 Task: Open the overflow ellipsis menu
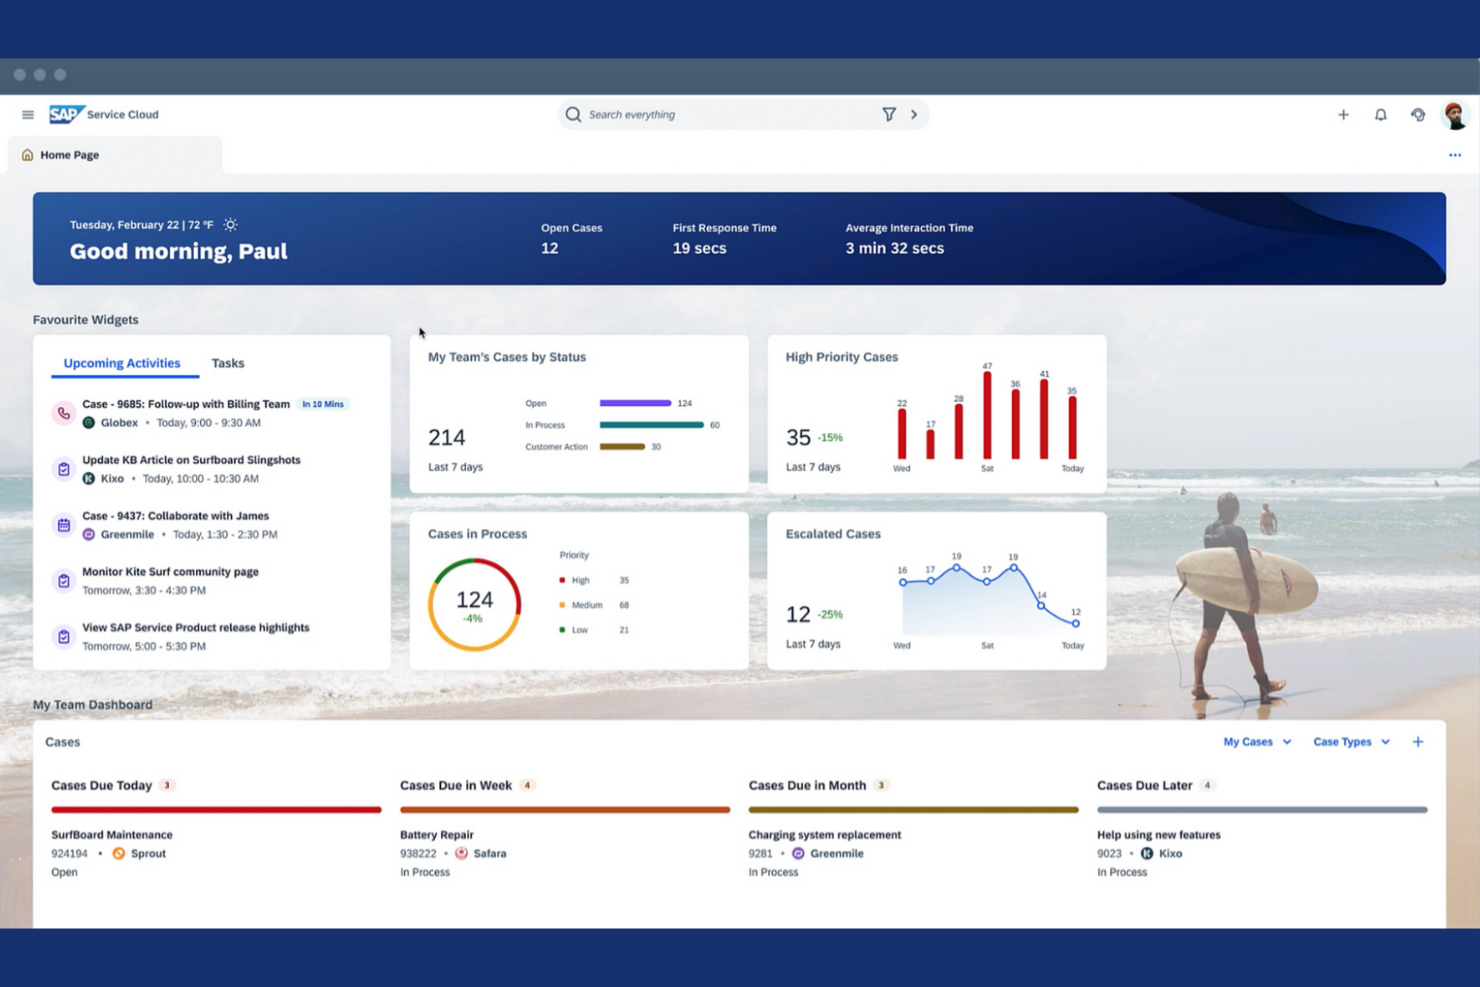[x=1455, y=155]
